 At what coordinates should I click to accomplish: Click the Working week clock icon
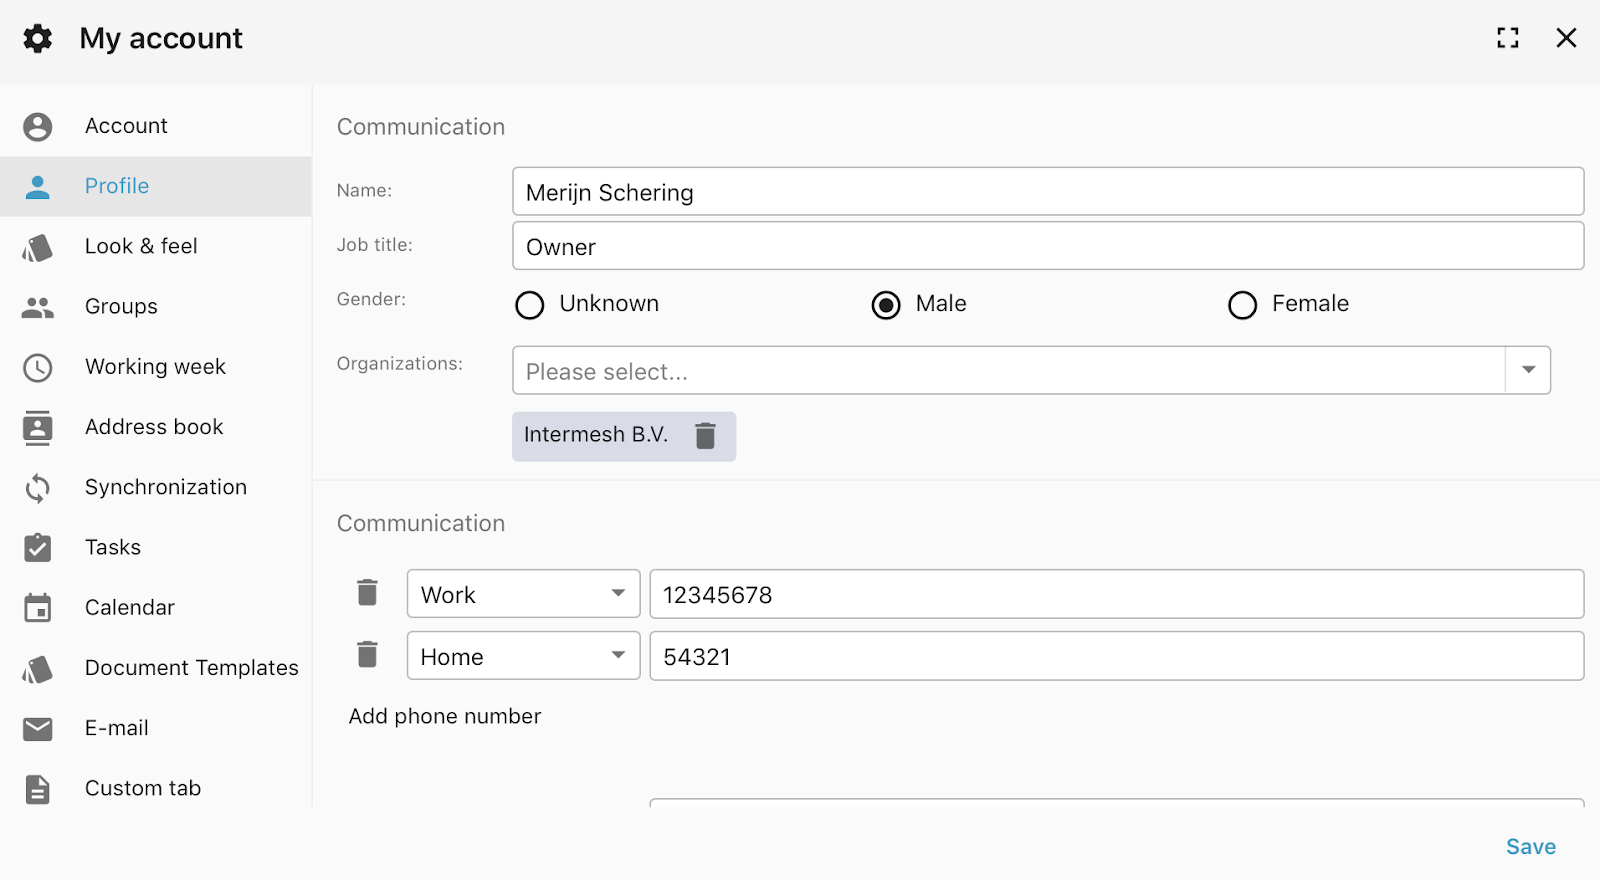pyautogui.click(x=38, y=368)
